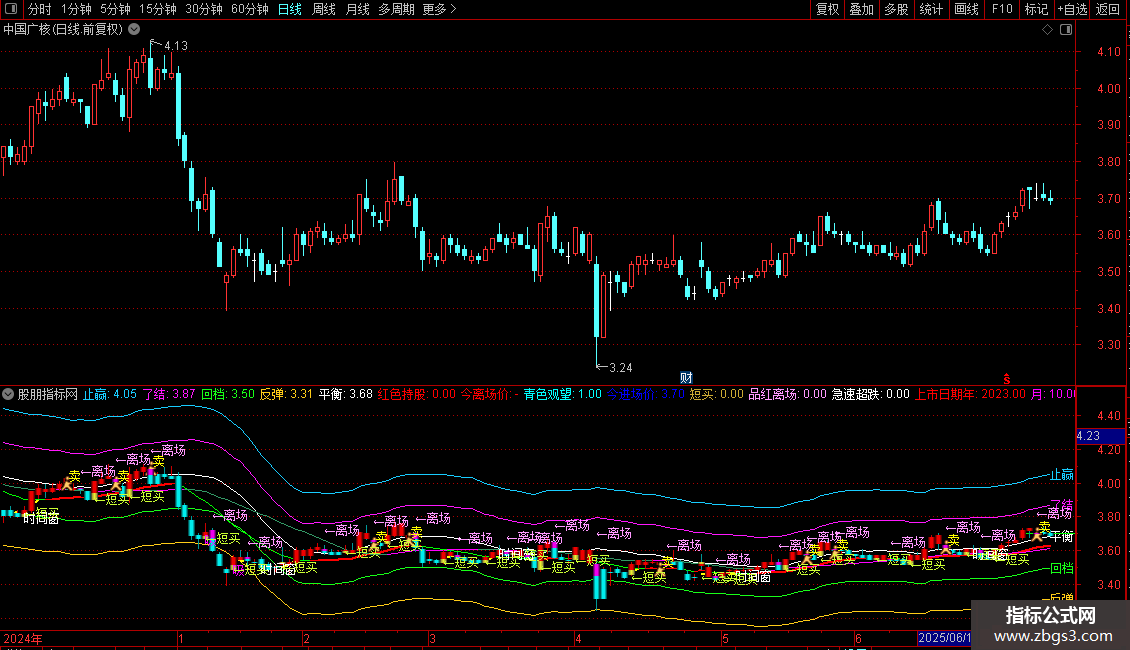The width and height of the screenshot is (1130, 650).
Task: Click the 叠加 overlay button
Action: (862, 9)
